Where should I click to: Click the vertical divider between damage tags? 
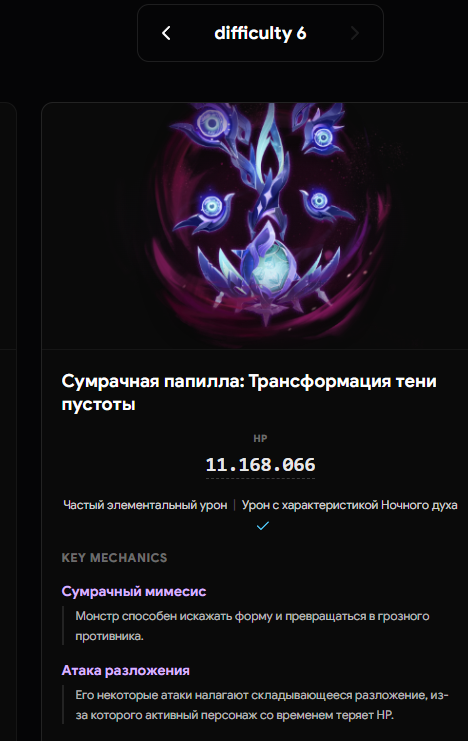pyautogui.click(x=234, y=505)
